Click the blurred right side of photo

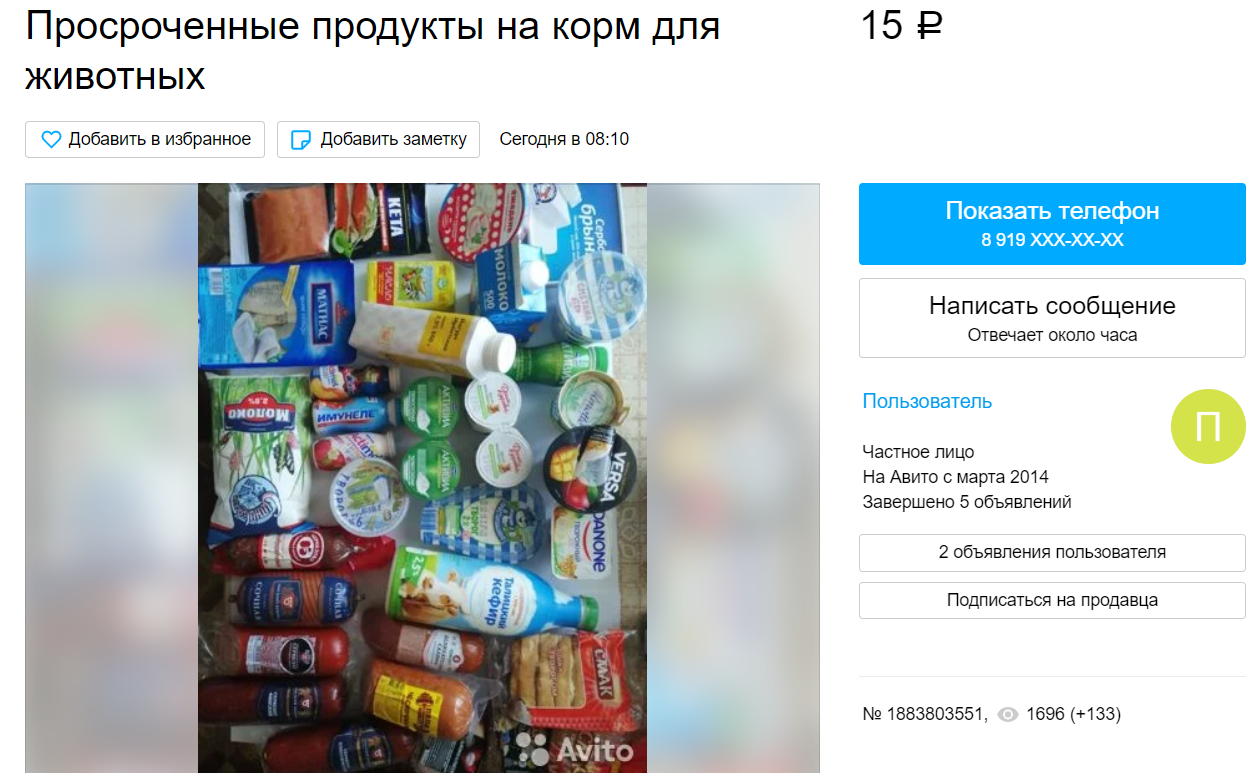tap(733, 478)
